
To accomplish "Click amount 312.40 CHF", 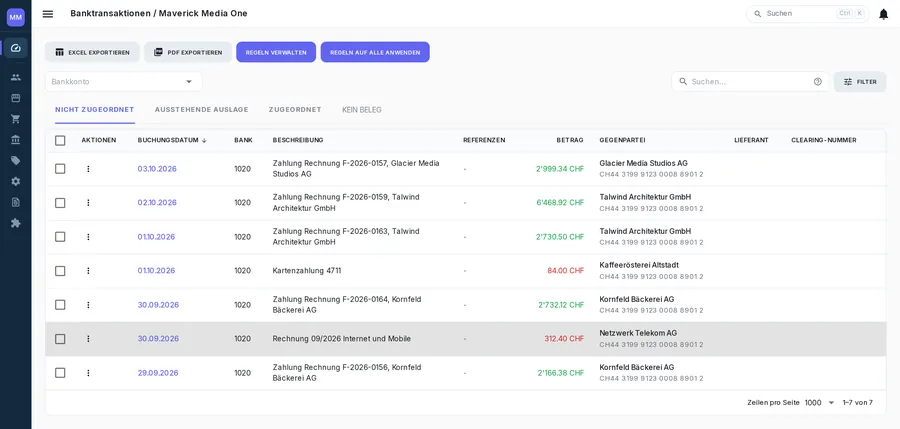I will pyautogui.click(x=564, y=339).
